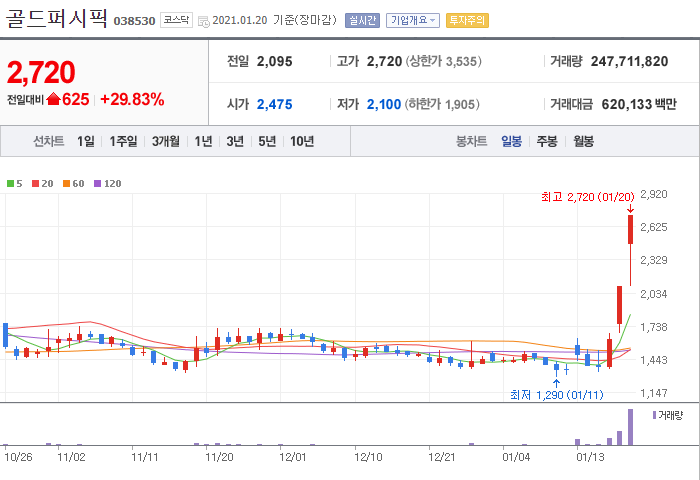Click the tallest volume bar for 01/20
700x480 pixels.
[630, 427]
